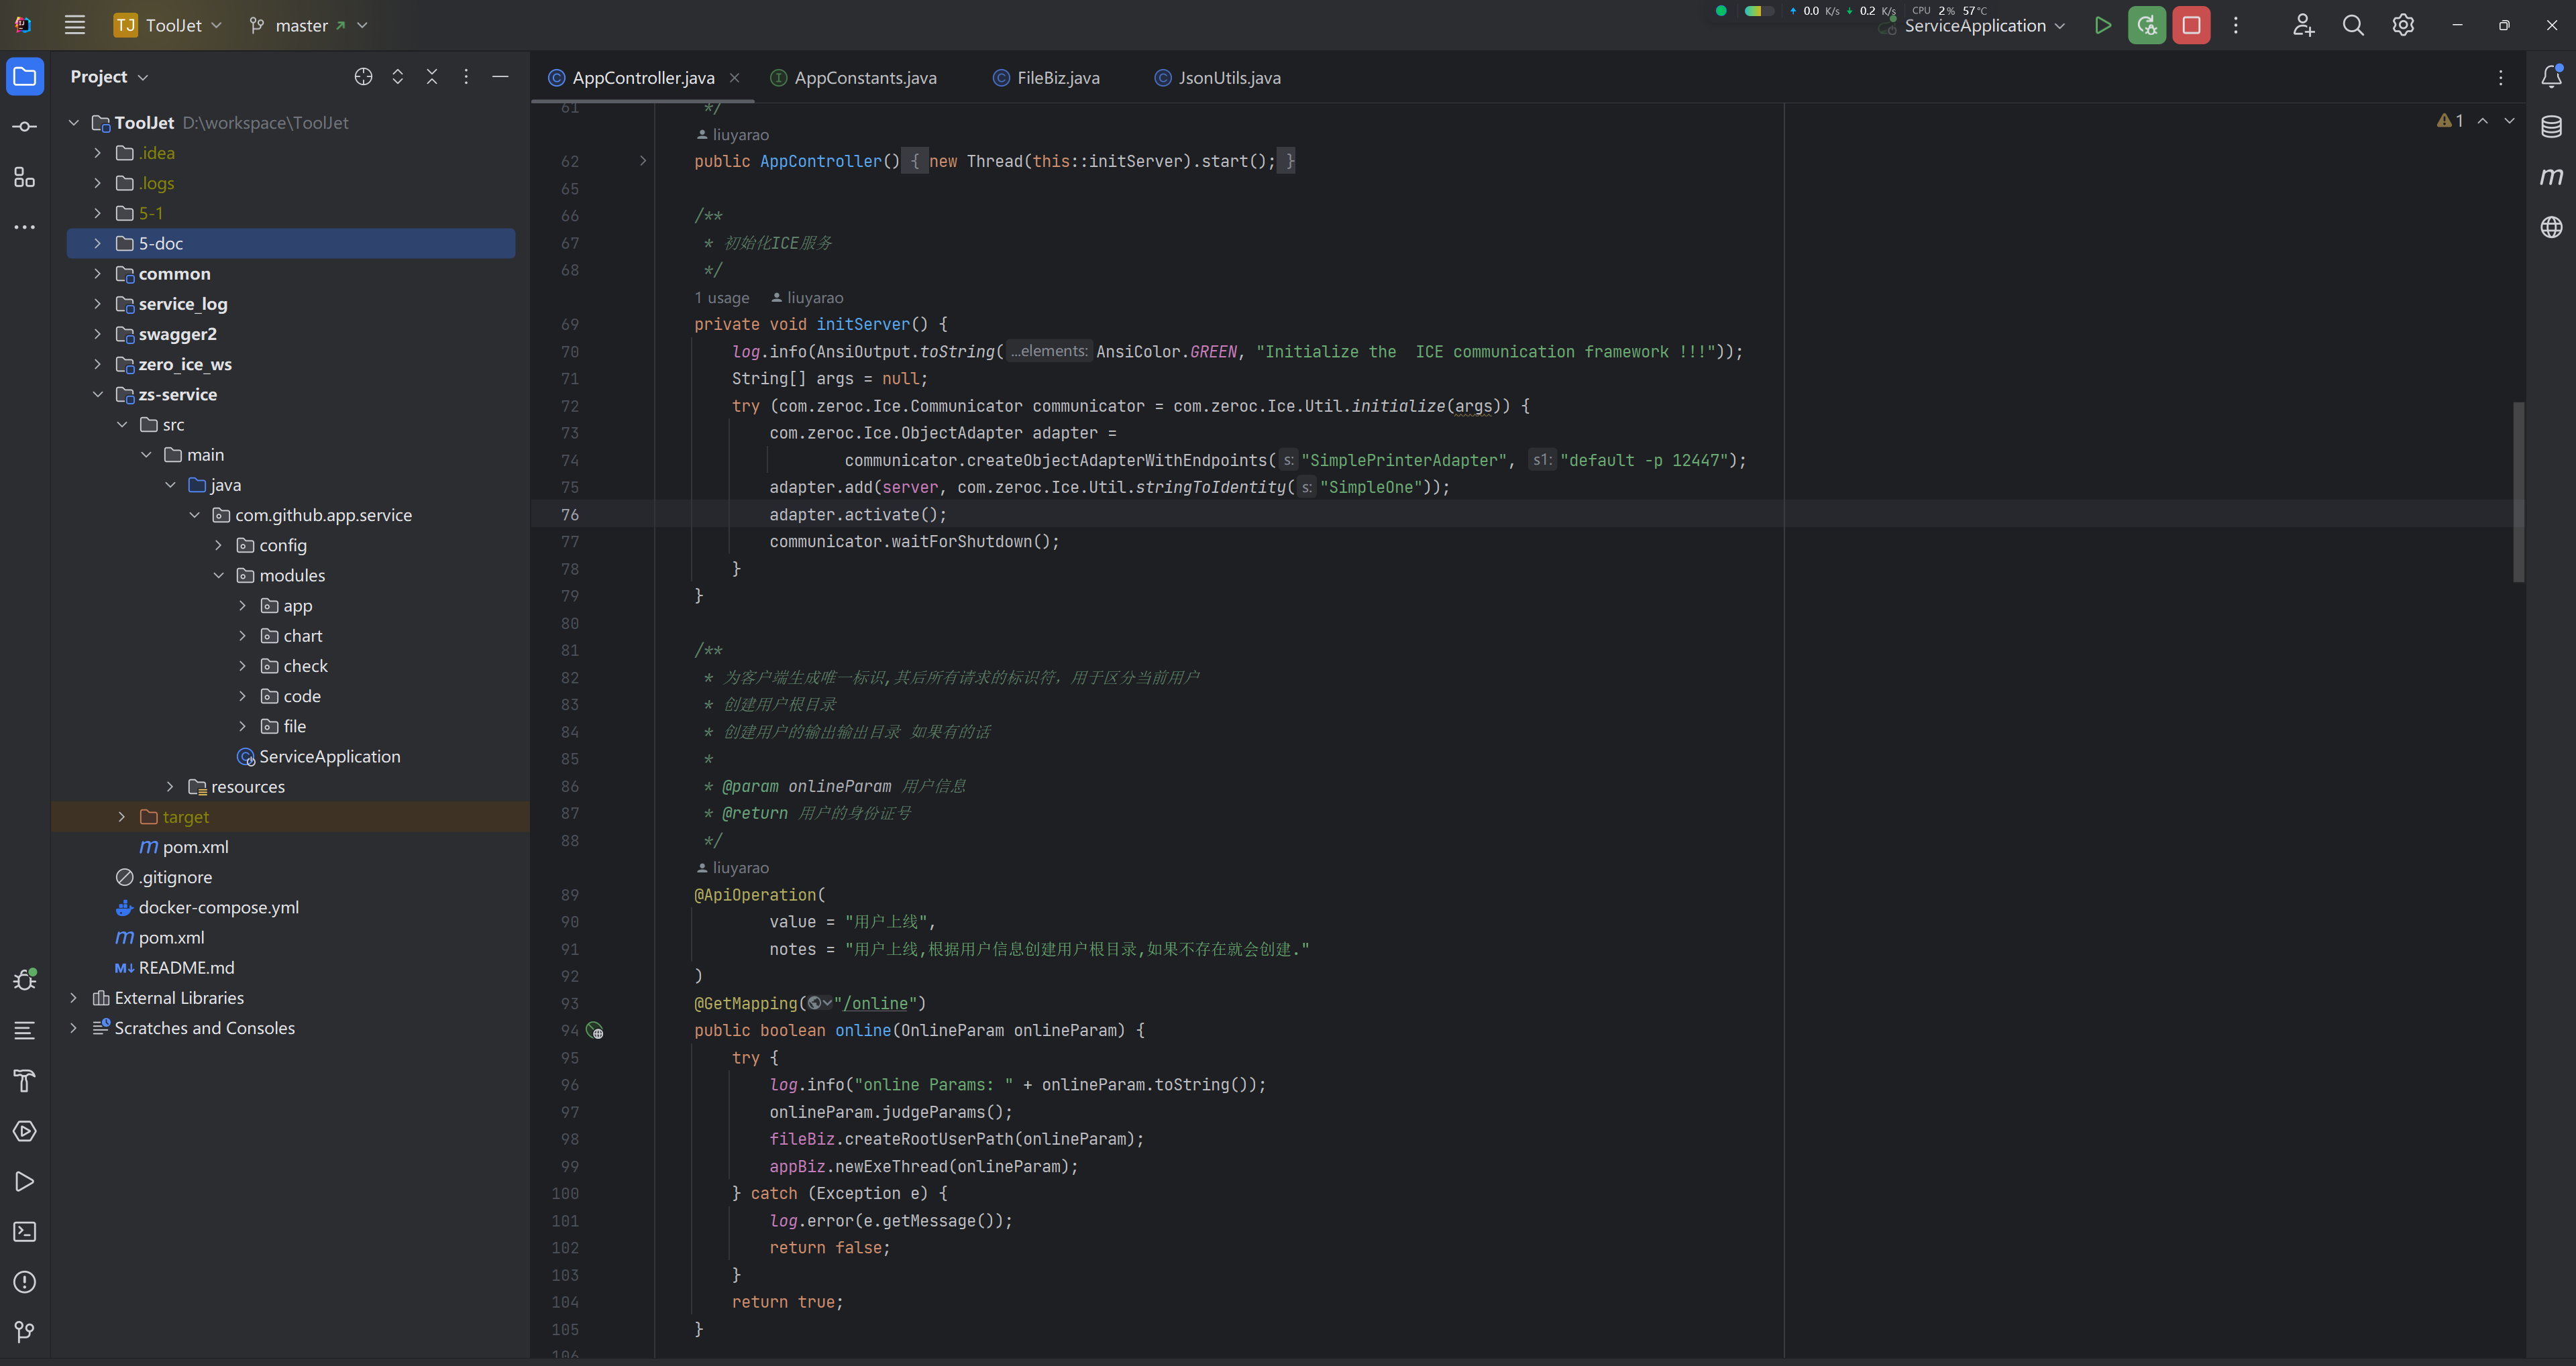
Task: Open the /online mapping URL link
Action: click(876, 1004)
